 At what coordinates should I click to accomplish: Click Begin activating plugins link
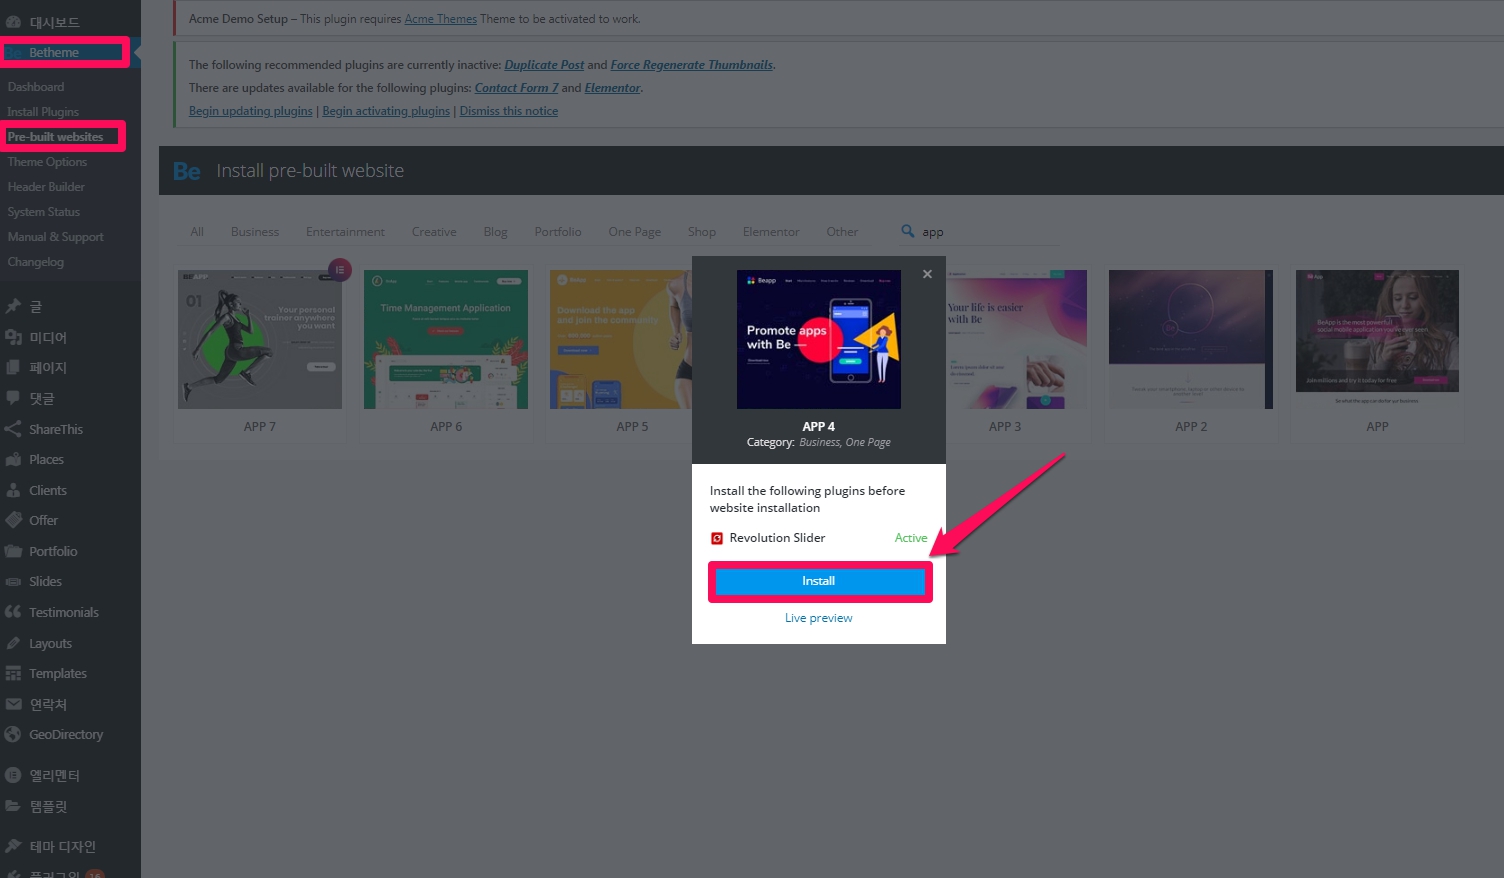(386, 111)
